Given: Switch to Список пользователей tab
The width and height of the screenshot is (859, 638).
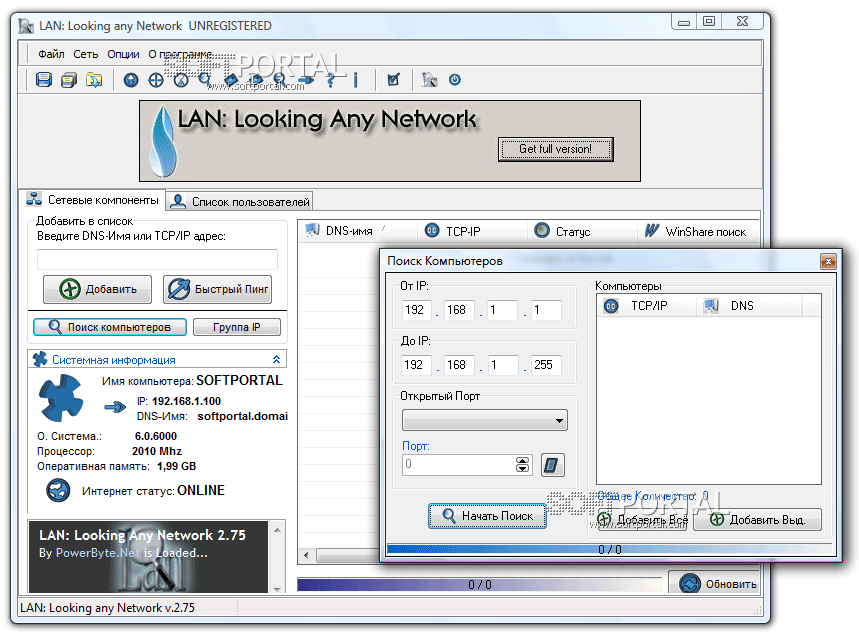Looking at the screenshot, I should (240, 202).
